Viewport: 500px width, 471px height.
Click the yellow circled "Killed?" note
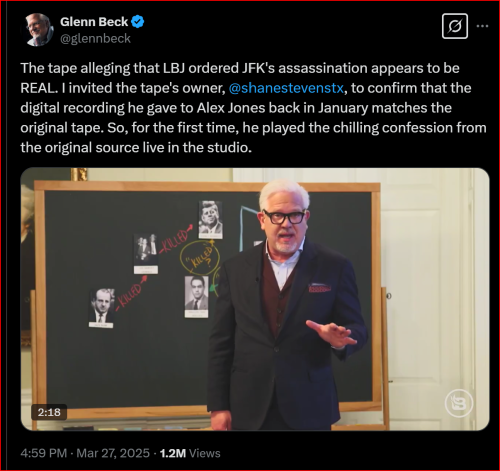(200, 258)
